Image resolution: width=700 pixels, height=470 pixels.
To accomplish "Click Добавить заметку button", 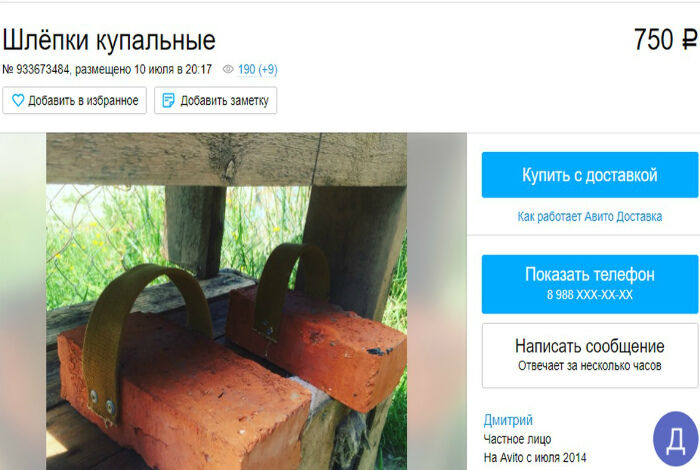I will pyautogui.click(x=216, y=100).
